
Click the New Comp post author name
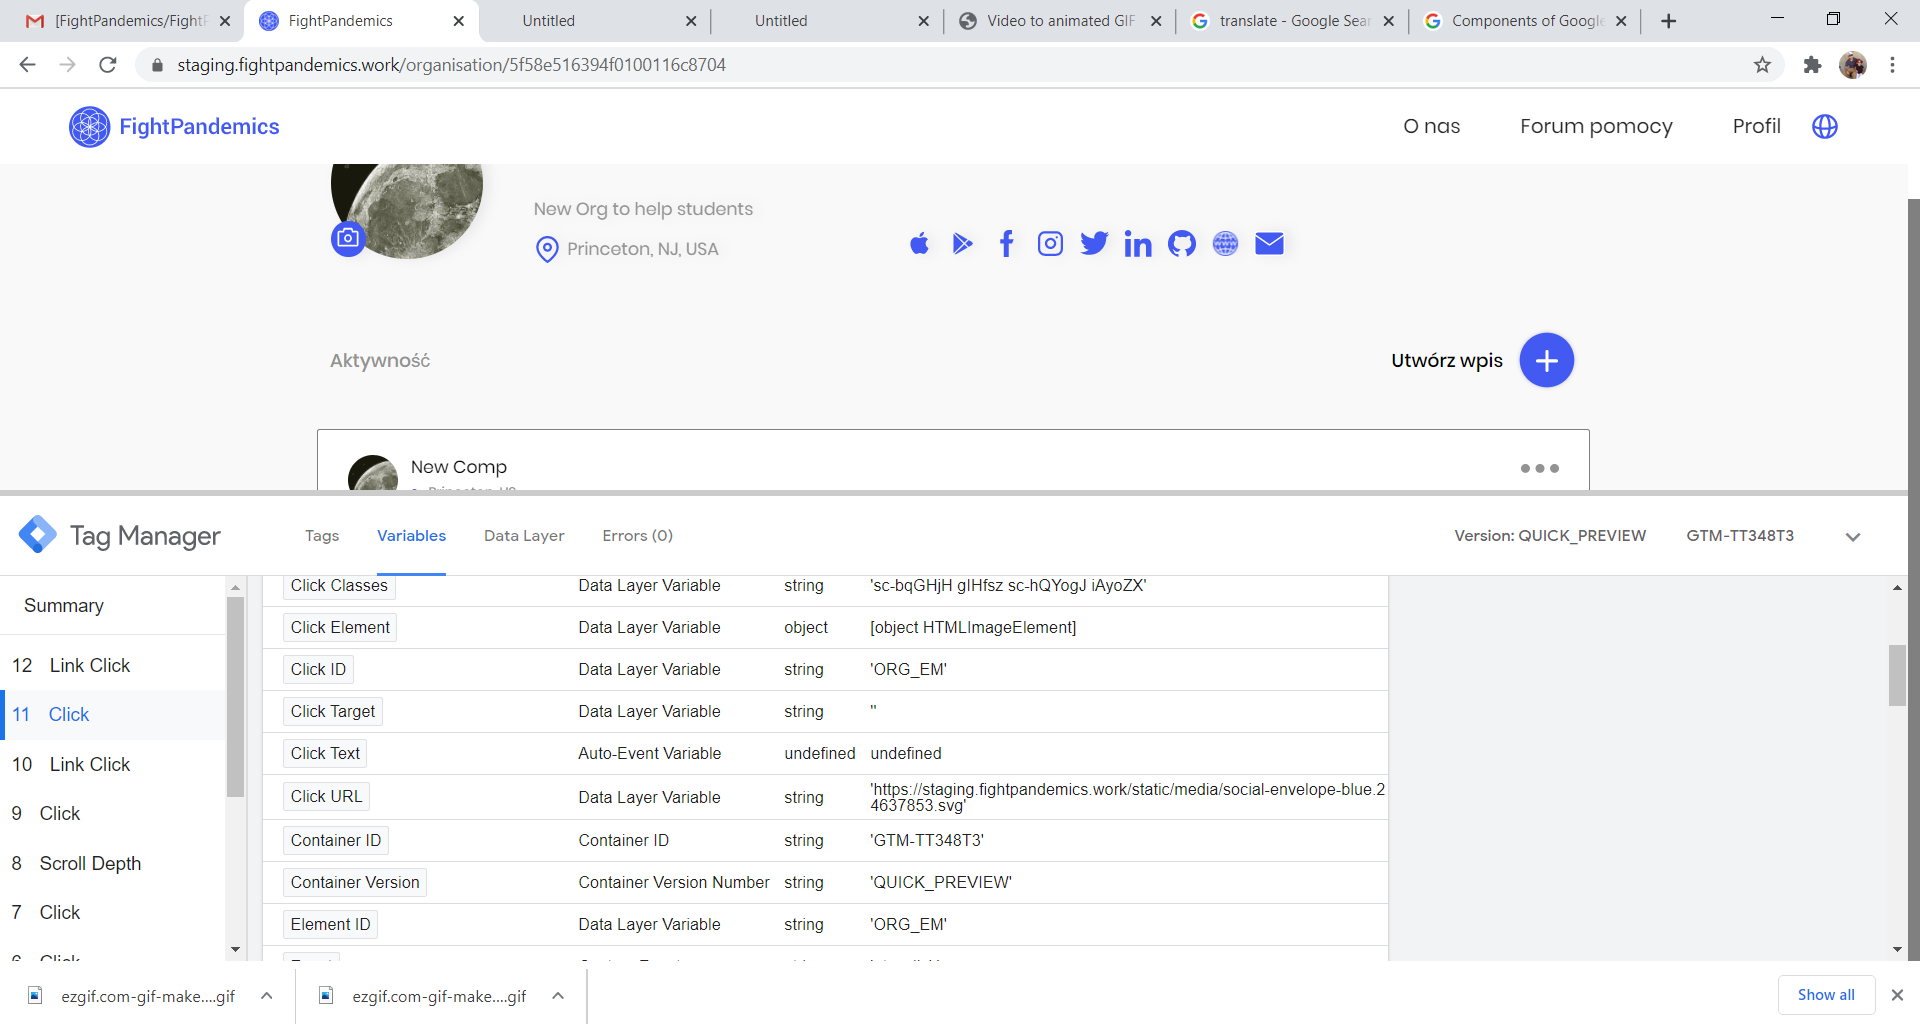click(458, 467)
